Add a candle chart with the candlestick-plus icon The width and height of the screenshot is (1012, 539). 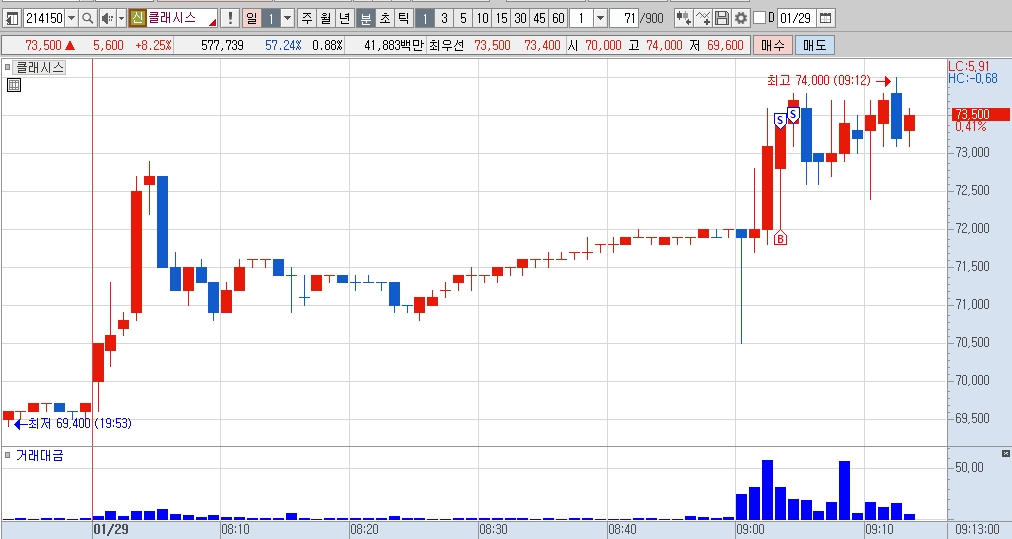[683, 18]
